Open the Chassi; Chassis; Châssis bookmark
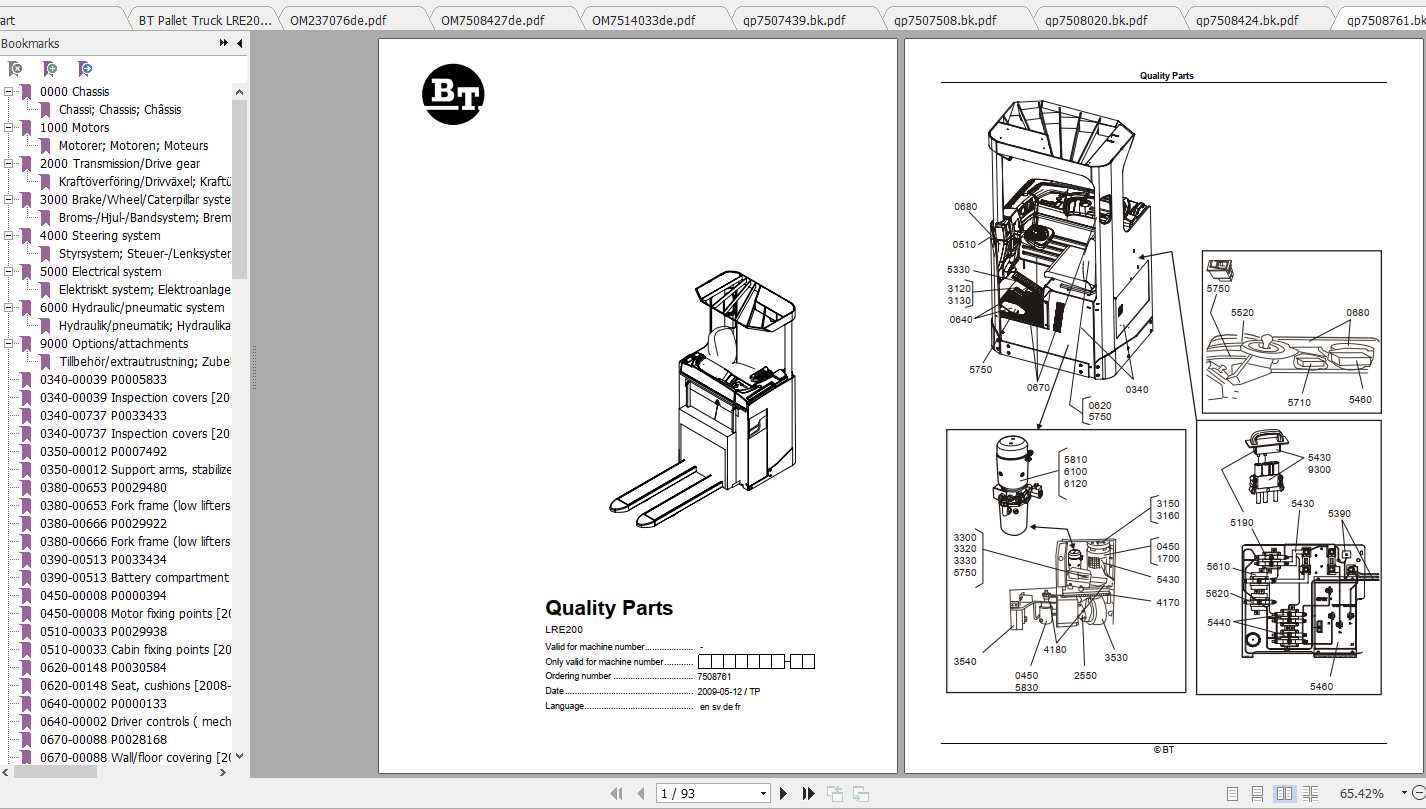The width and height of the screenshot is (1426, 809). [120, 110]
